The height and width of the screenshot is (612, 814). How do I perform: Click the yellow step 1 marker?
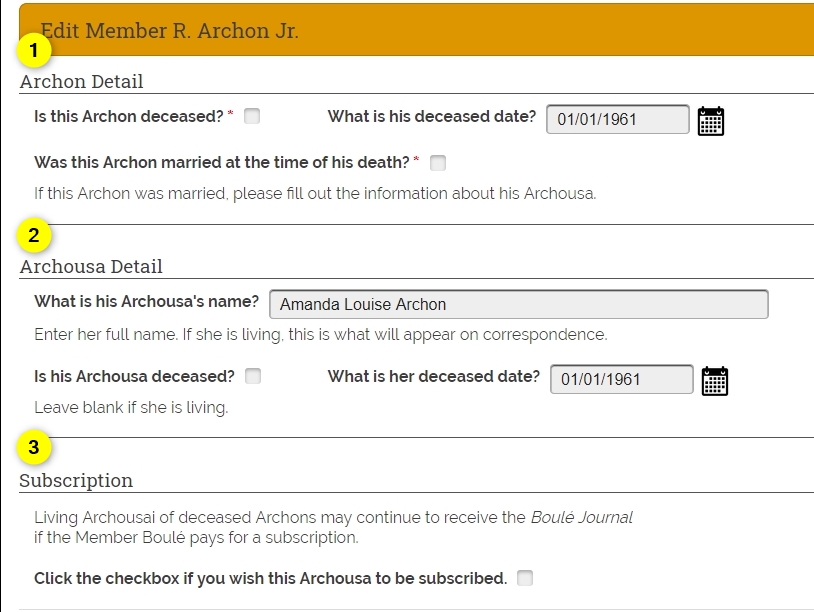[x=34, y=50]
